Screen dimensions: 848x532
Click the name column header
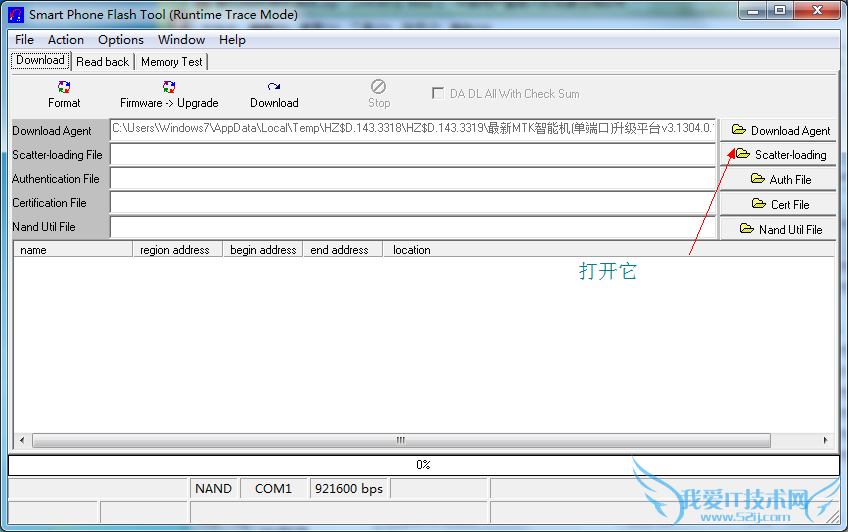tap(73, 250)
